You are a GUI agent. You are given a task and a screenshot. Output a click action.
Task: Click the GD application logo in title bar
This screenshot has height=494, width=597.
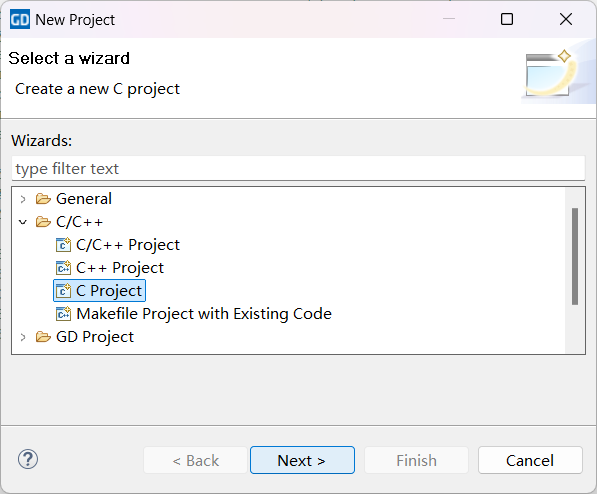click(20, 19)
